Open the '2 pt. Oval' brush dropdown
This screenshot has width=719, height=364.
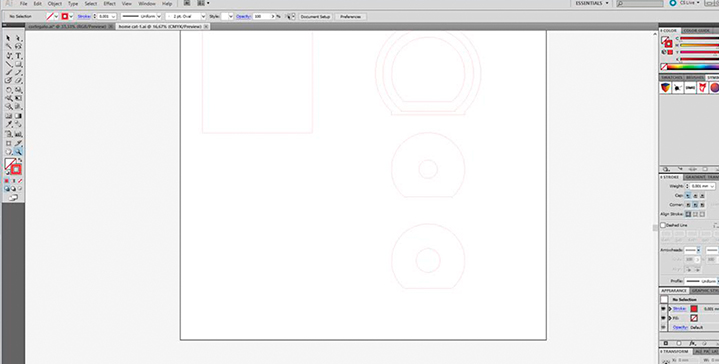click(x=203, y=17)
